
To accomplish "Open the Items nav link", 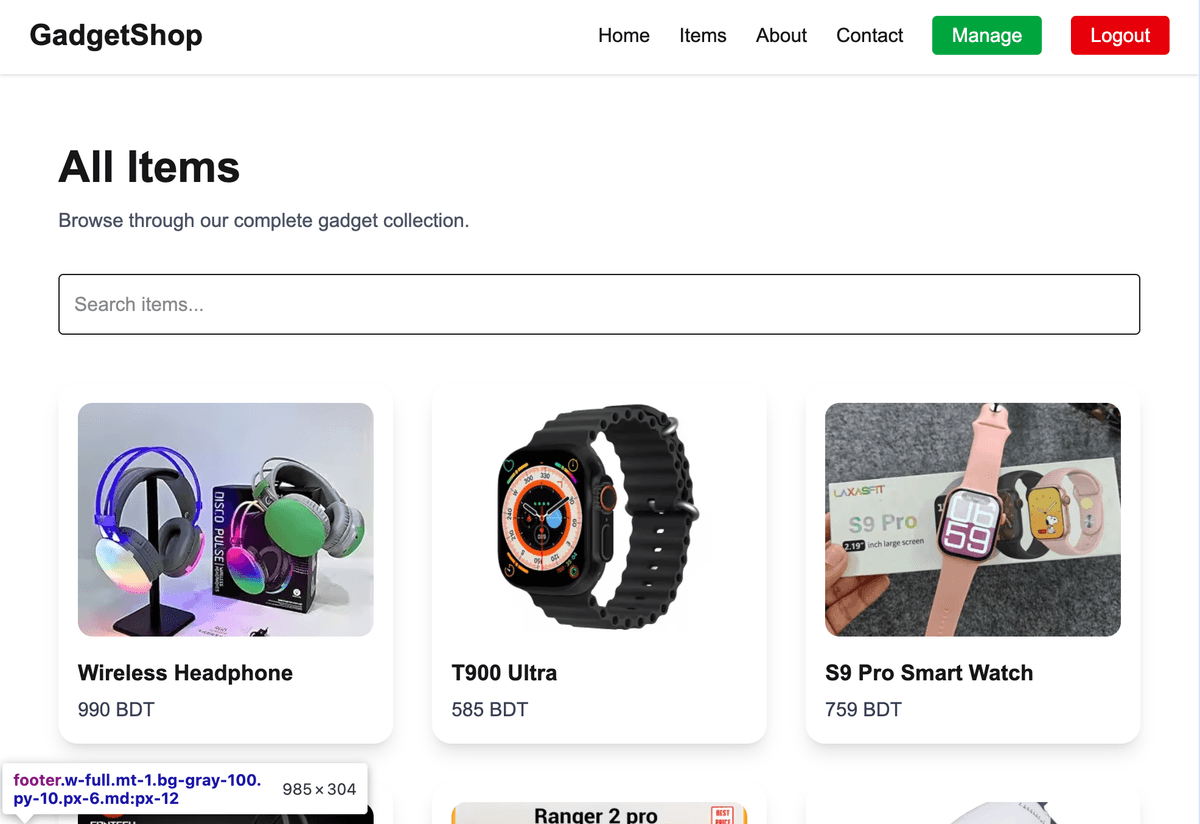I will pos(702,35).
